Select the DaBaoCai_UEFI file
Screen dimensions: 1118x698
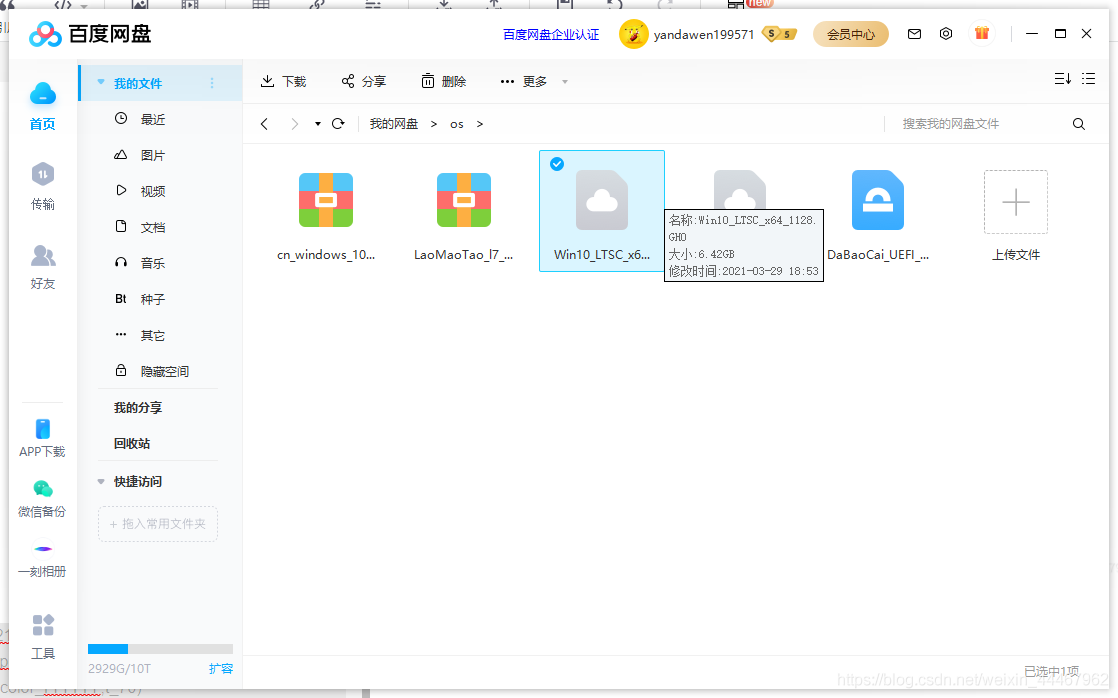tap(878, 216)
